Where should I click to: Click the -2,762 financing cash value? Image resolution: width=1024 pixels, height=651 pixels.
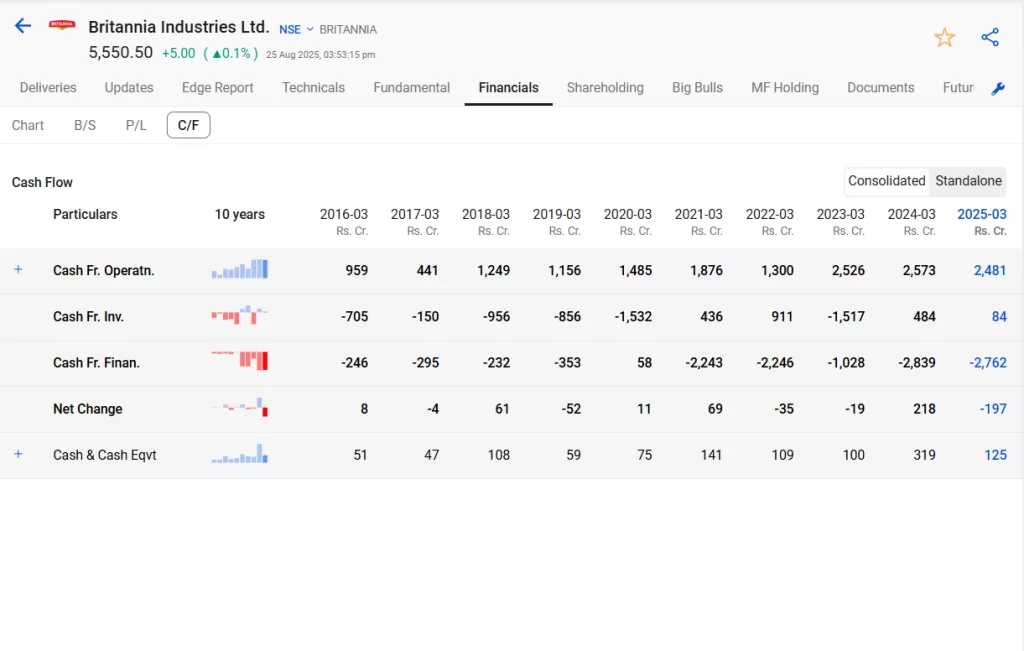point(988,363)
